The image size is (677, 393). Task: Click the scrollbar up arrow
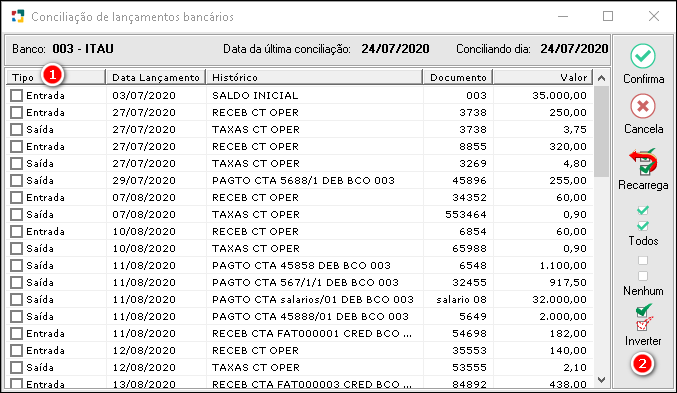pos(601,78)
